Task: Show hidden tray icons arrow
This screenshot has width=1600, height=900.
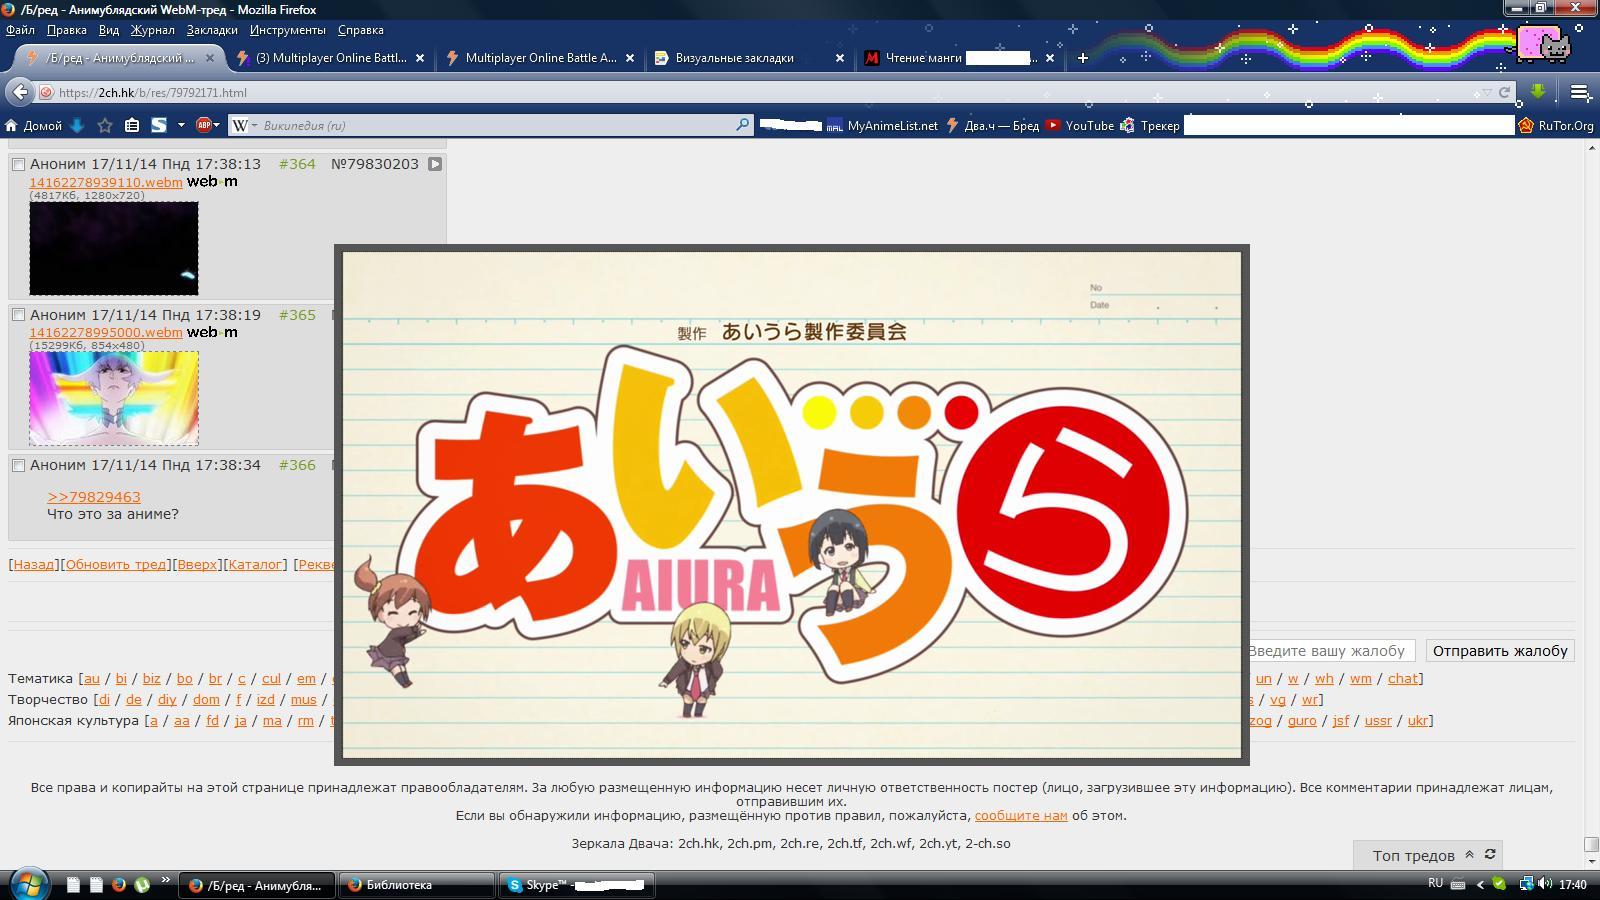Action: pos(1480,884)
